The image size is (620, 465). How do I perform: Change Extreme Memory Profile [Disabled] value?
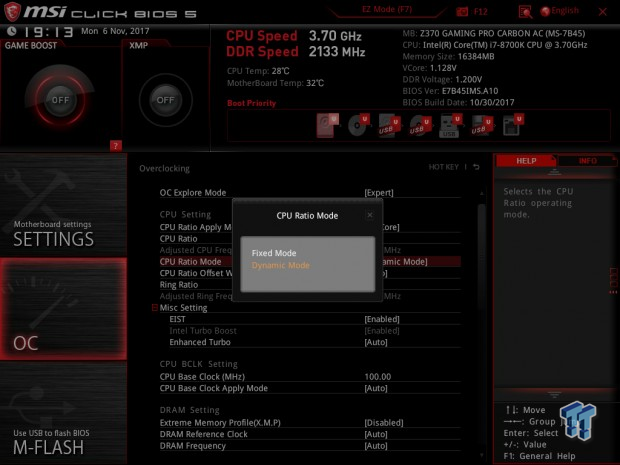click(384, 423)
